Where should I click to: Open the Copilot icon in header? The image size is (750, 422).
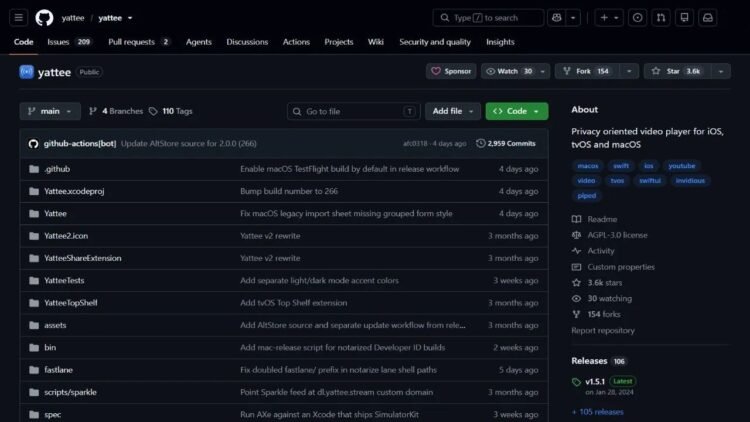coord(557,18)
